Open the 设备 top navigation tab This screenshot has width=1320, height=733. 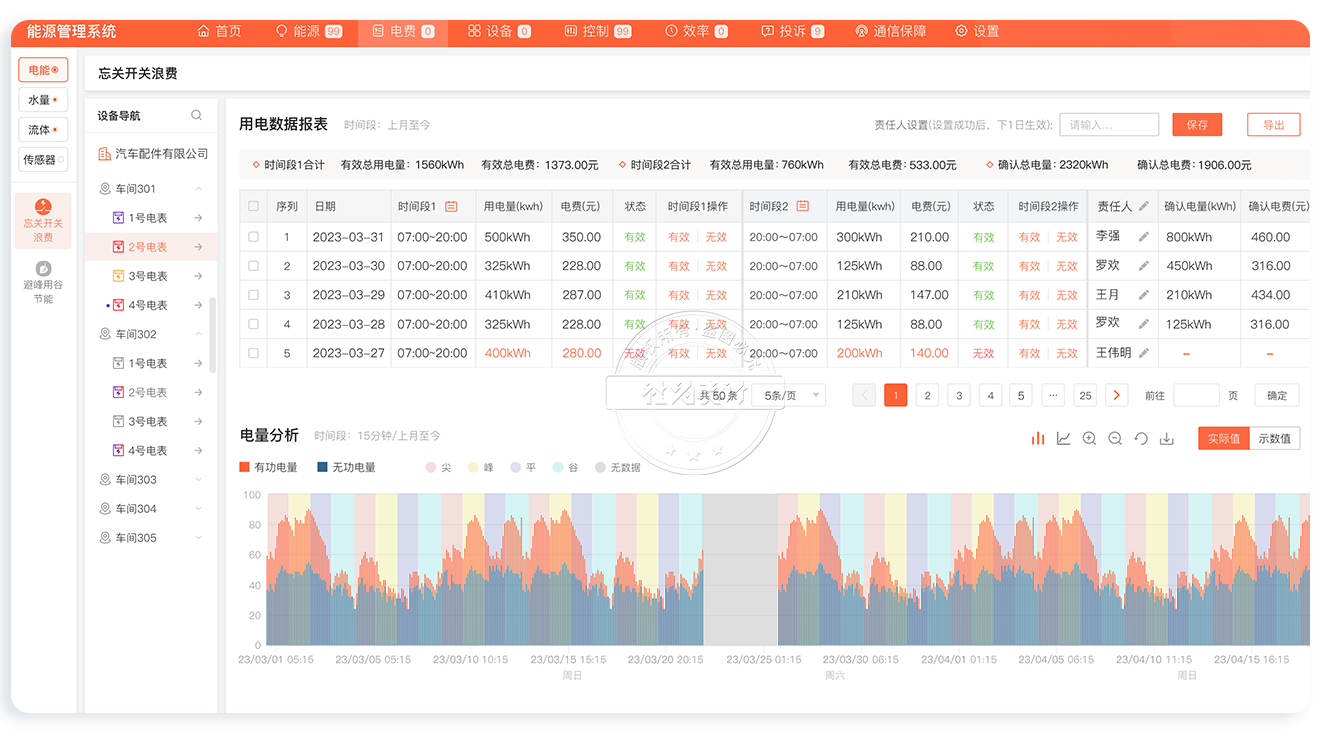(499, 31)
